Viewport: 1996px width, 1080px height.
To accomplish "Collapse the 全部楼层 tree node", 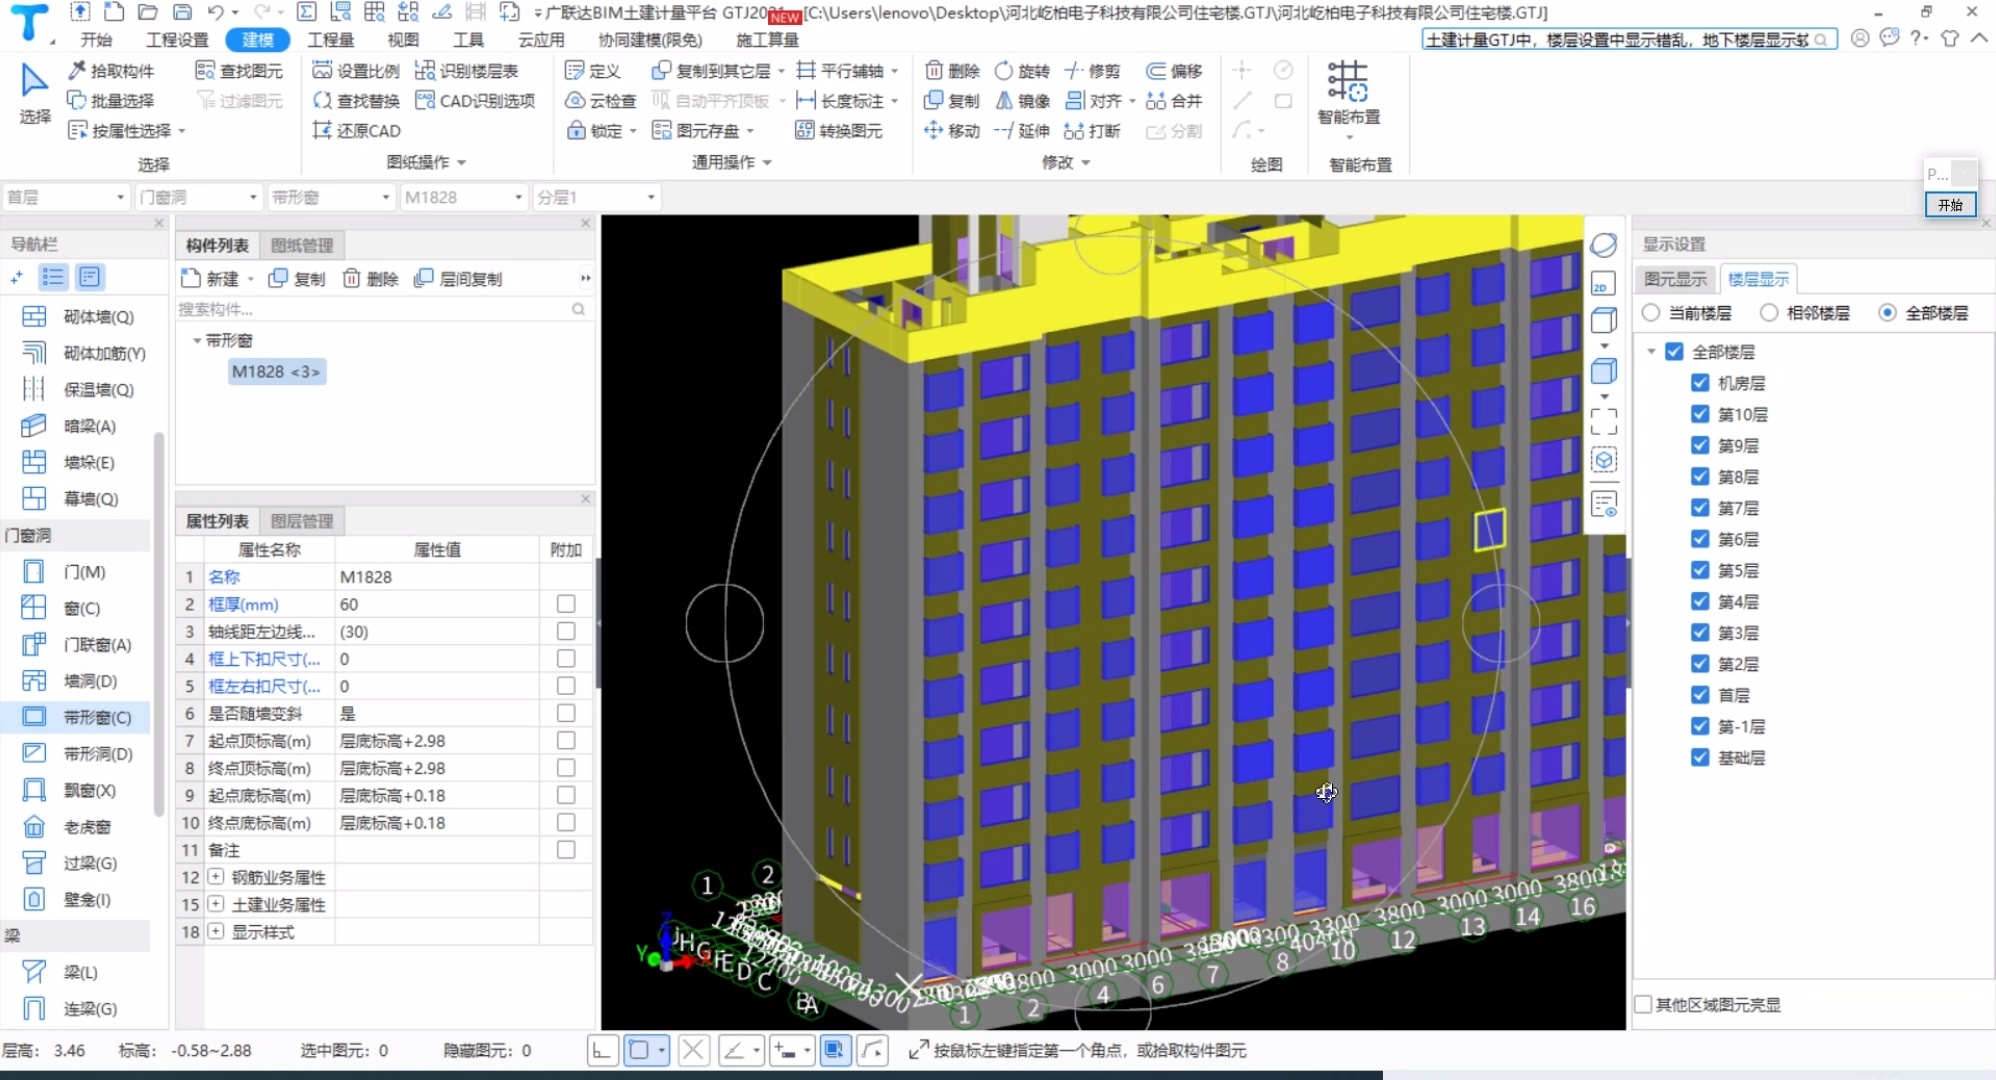I will (1650, 351).
